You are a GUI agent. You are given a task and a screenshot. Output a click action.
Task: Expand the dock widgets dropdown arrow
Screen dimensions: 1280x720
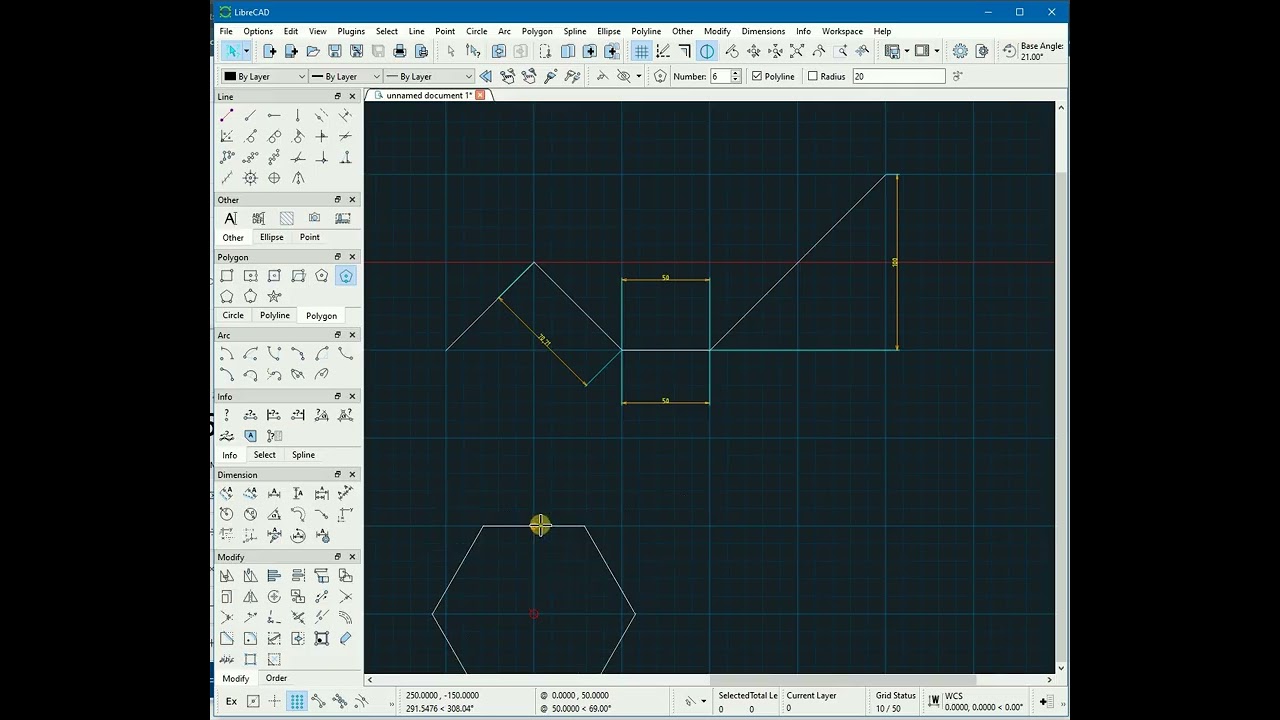click(x=937, y=51)
